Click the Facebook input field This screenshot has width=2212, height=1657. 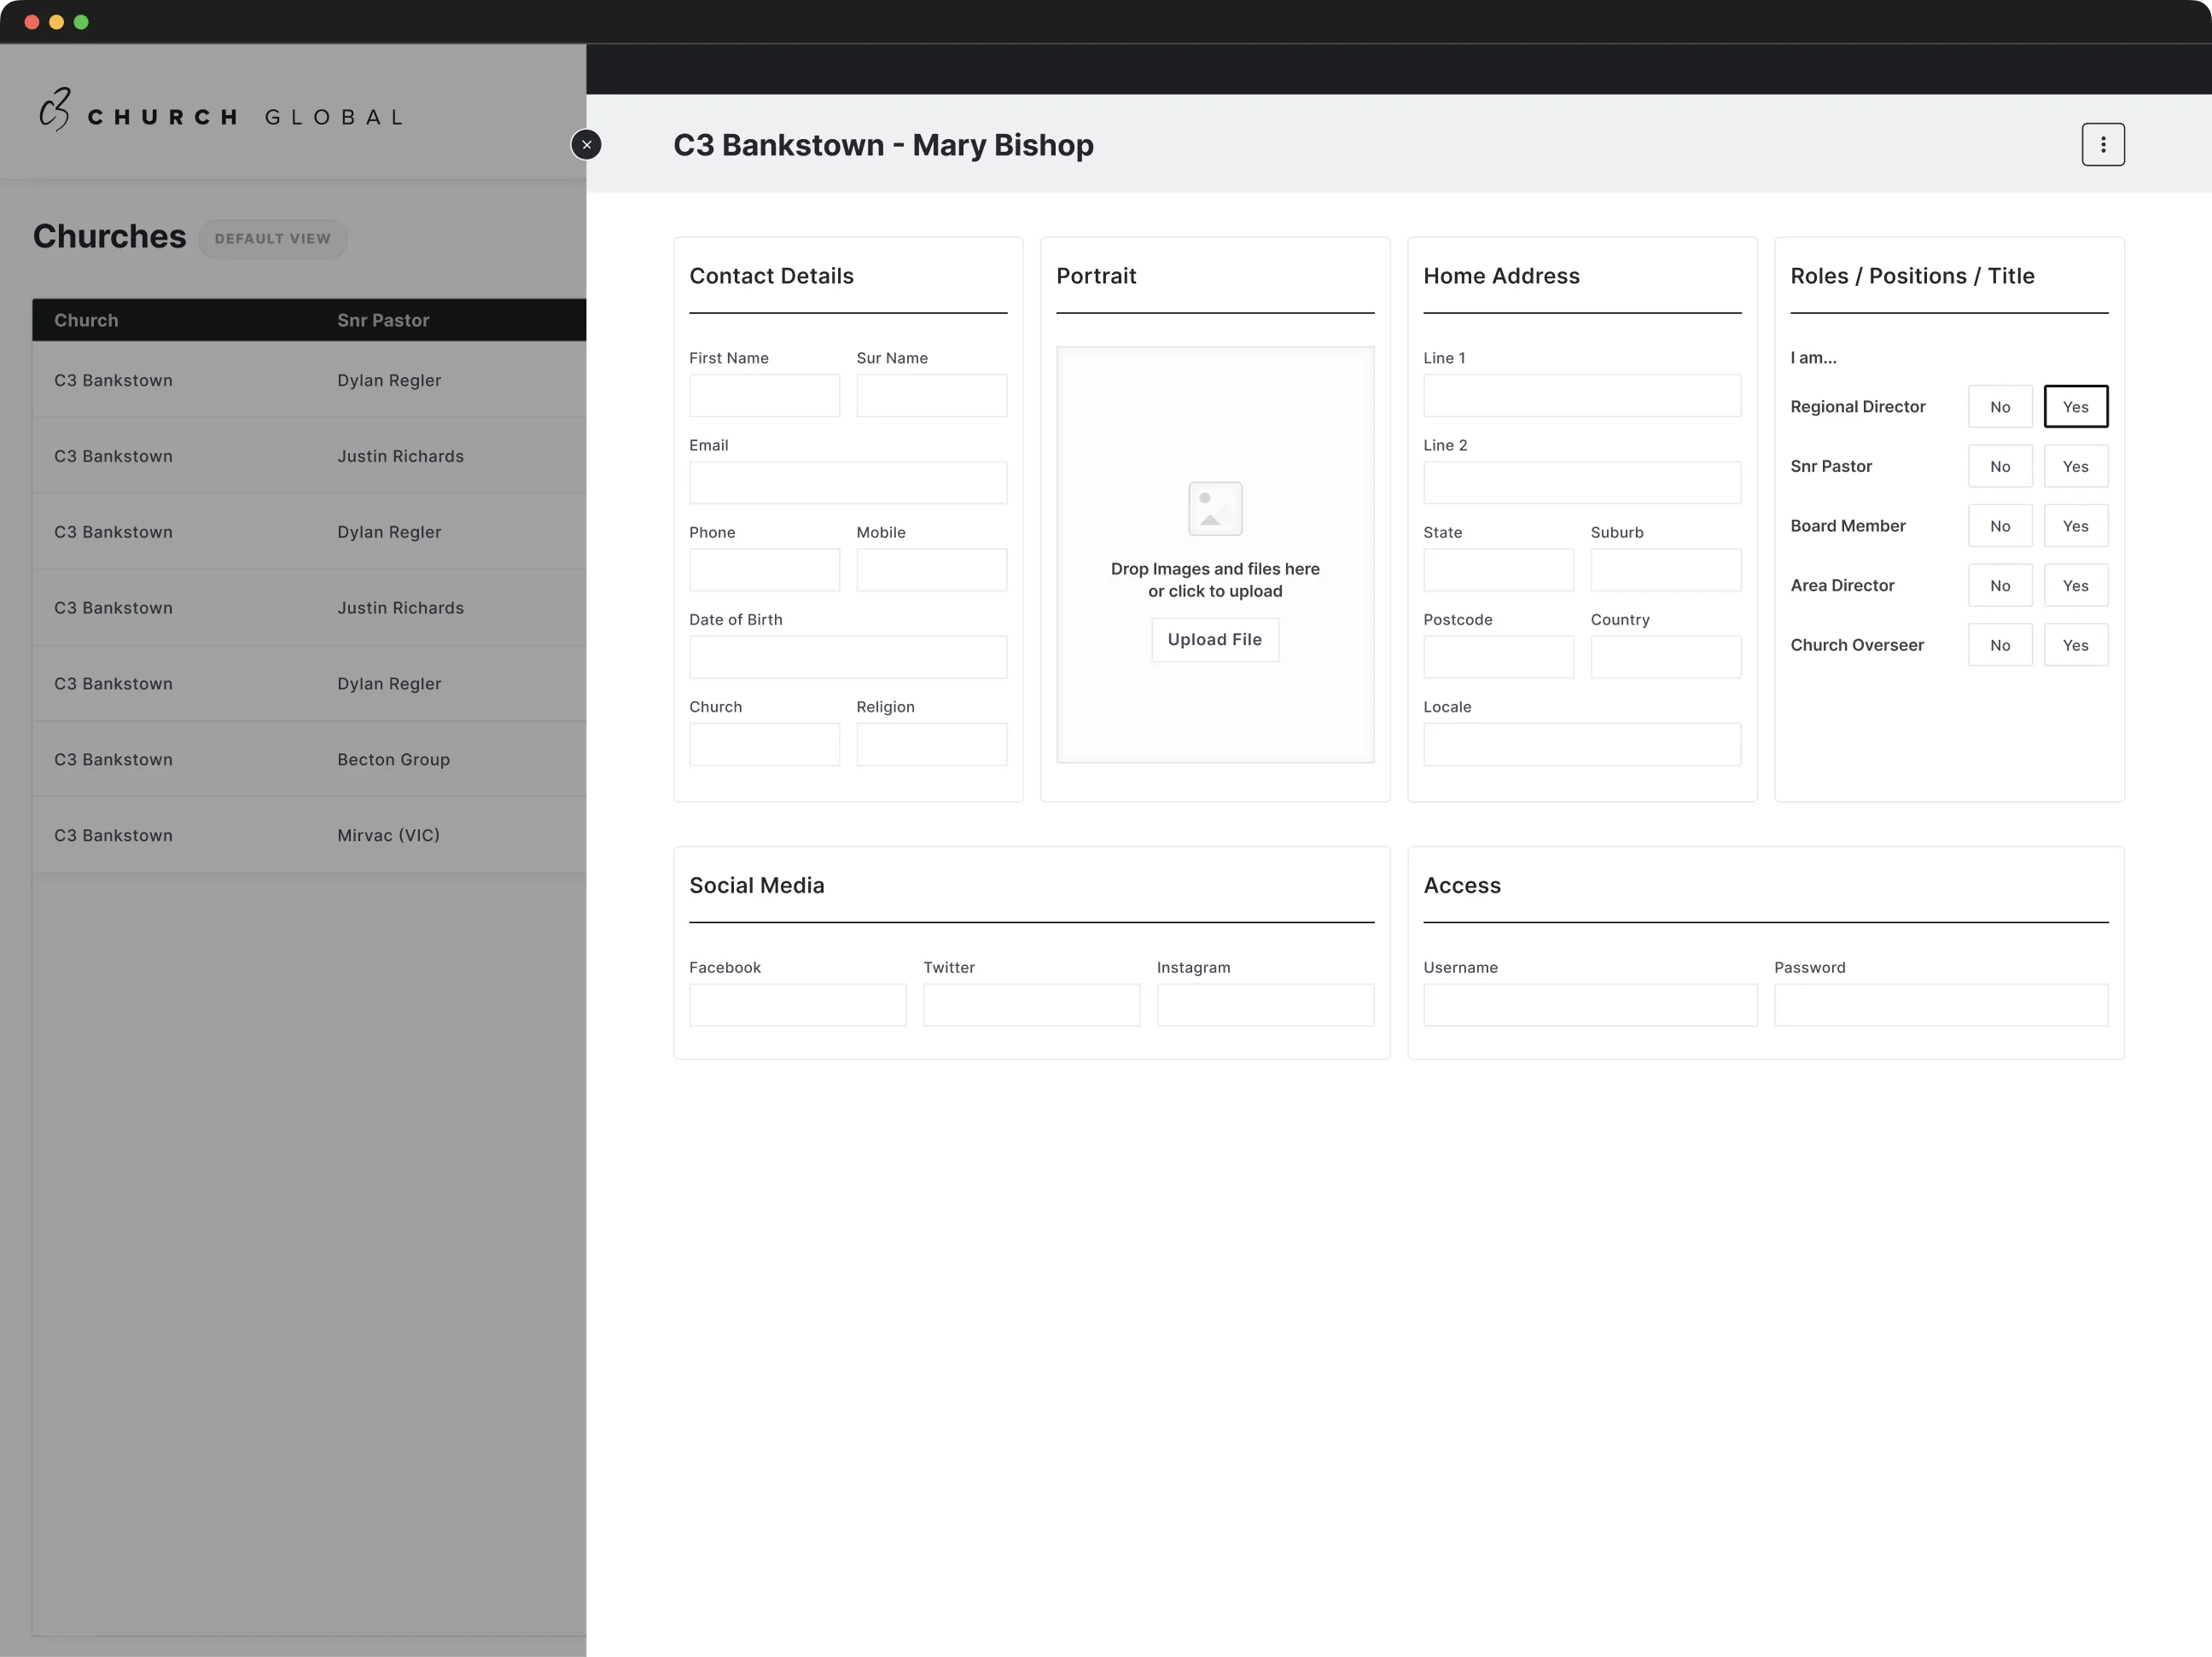pos(797,1005)
